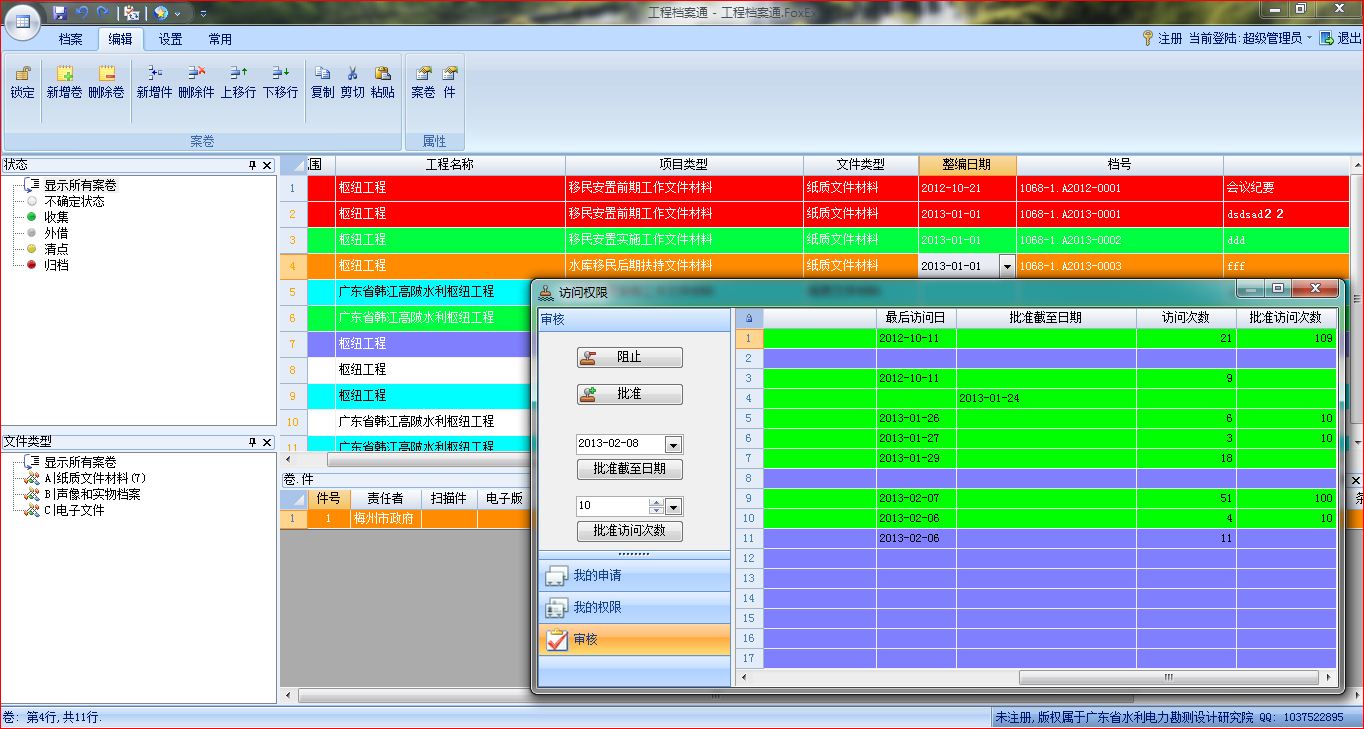Pin the 状态 panel
The width and height of the screenshot is (1364, 729).
click(253, 164)
